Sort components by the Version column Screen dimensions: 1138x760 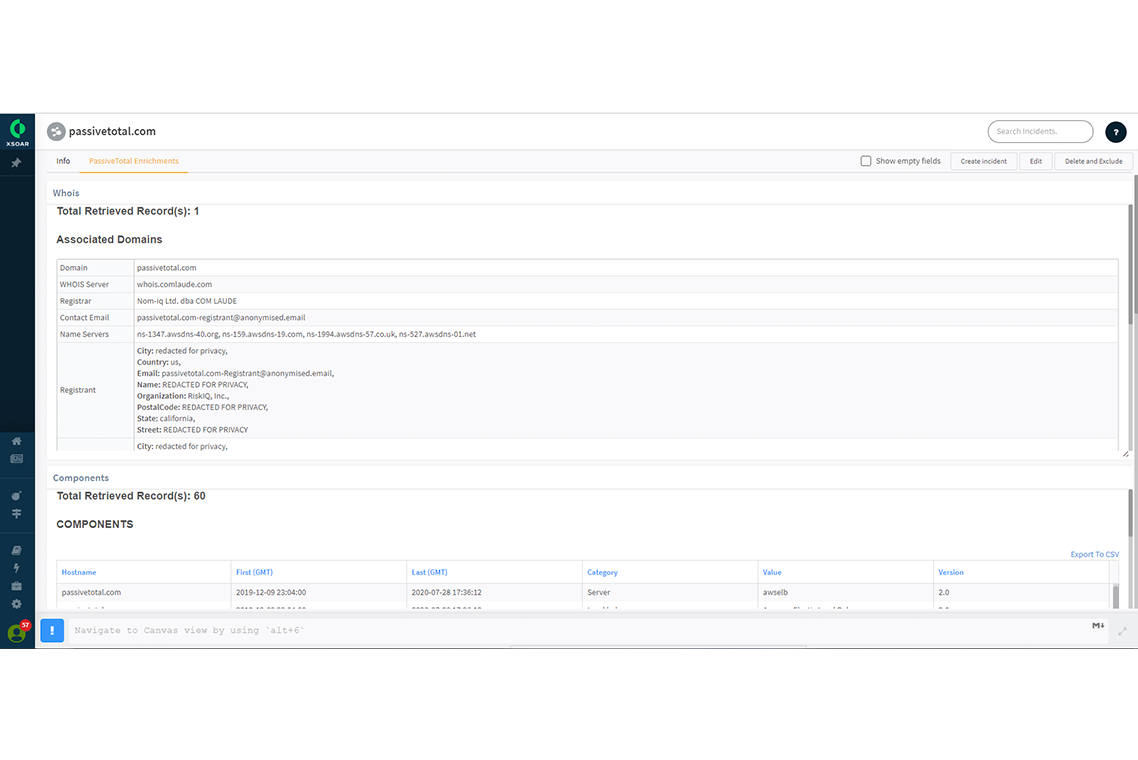click(951, 573)
